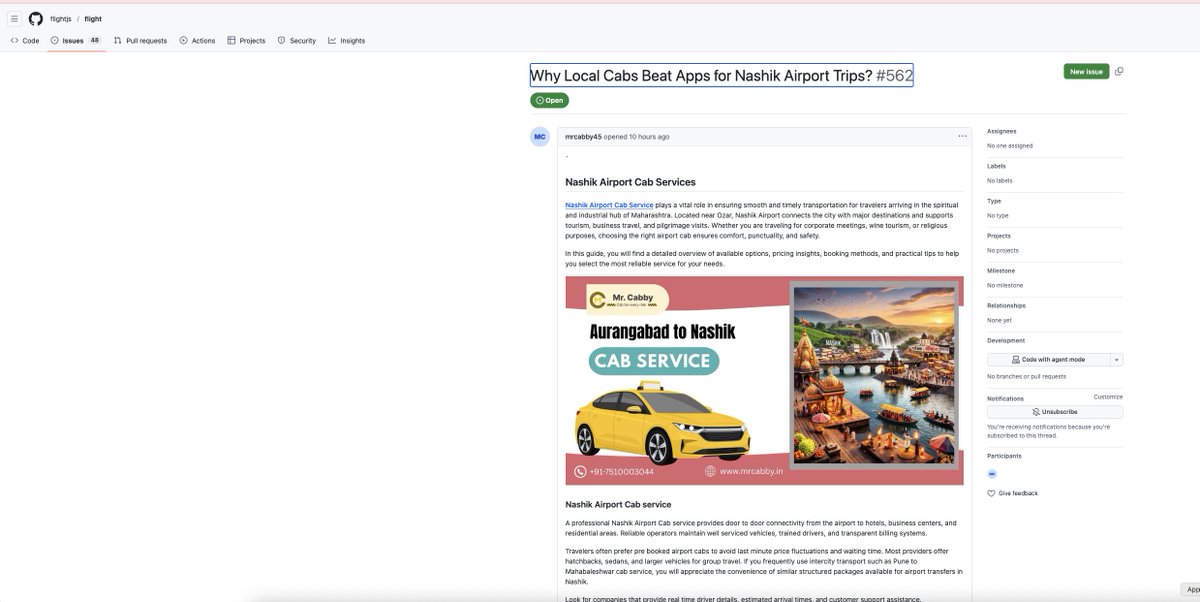Screen dimensions: 1200x602
Task: Open the MC avatar of mrcabby45
Action: point(540,137)
